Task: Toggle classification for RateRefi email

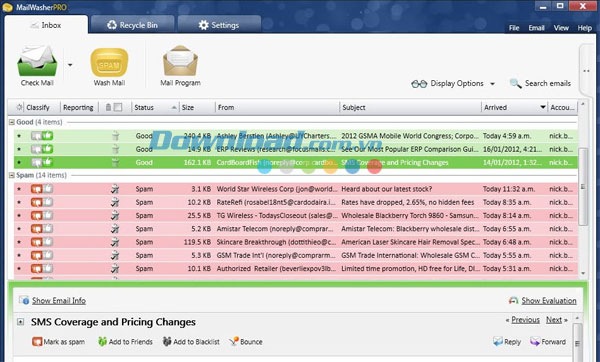Action: coord(42,202)
